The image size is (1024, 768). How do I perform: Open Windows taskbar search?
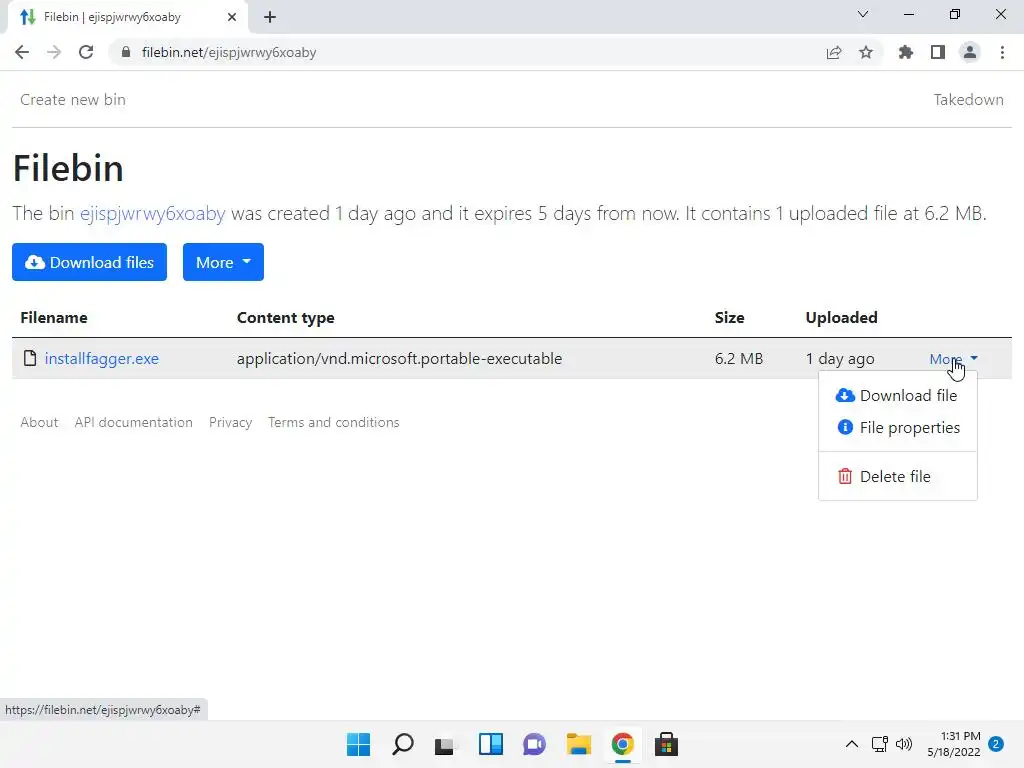[x=403, y=744]
